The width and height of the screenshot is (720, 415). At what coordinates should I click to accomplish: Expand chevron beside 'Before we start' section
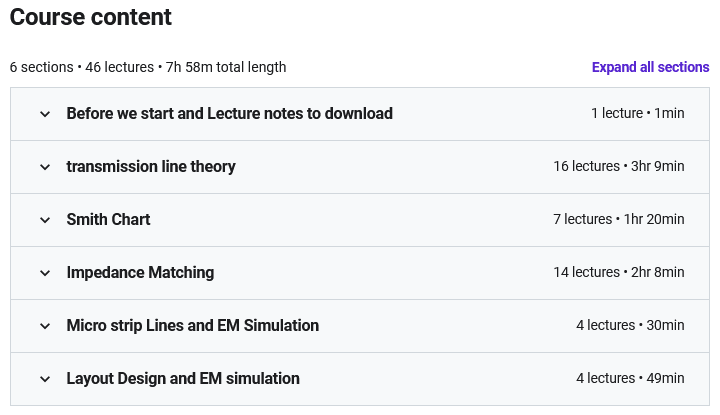pyautogui.click(x=45, y=114)
